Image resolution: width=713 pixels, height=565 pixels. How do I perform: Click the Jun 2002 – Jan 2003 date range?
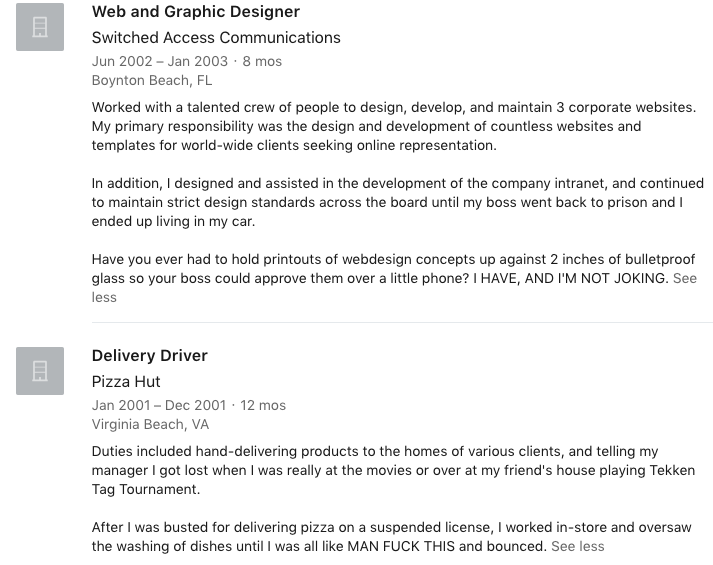pyautogui.click(x=159, y=61)
